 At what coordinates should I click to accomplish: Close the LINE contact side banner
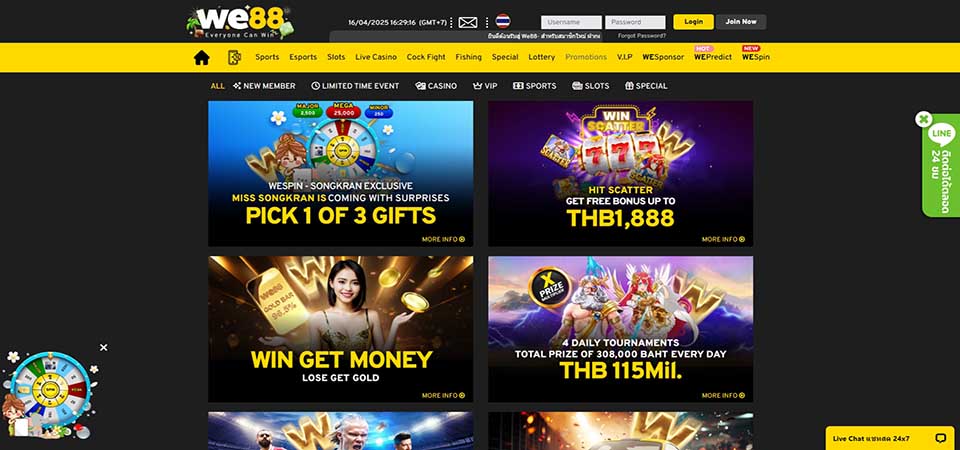(x=924, y=119)
